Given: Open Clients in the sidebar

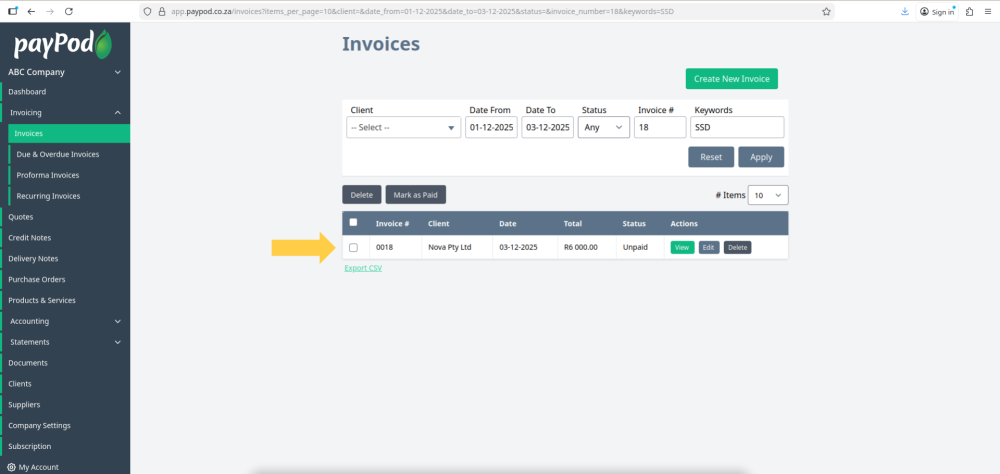Looking at the screenshot, I should (20, 384).
